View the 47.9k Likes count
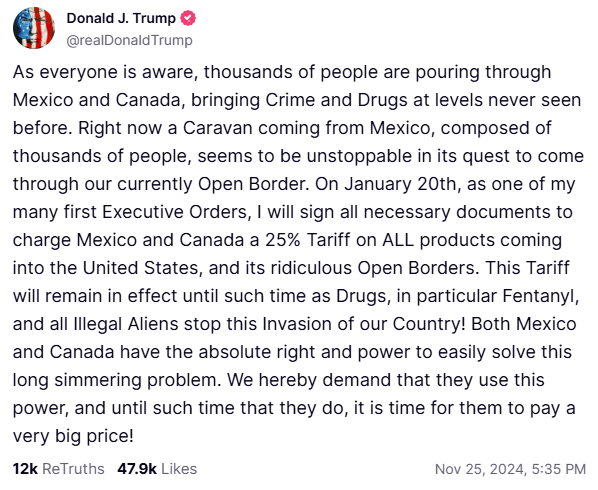 [137, 469]
